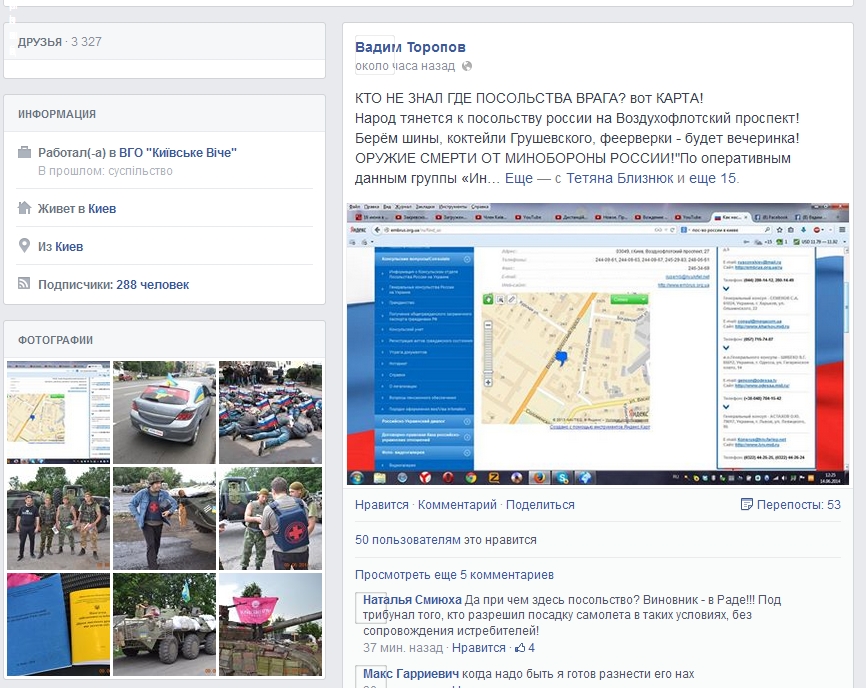Expand post text via Еще link
The width and height of the screenshot is (866, 688).
point(519,178)
